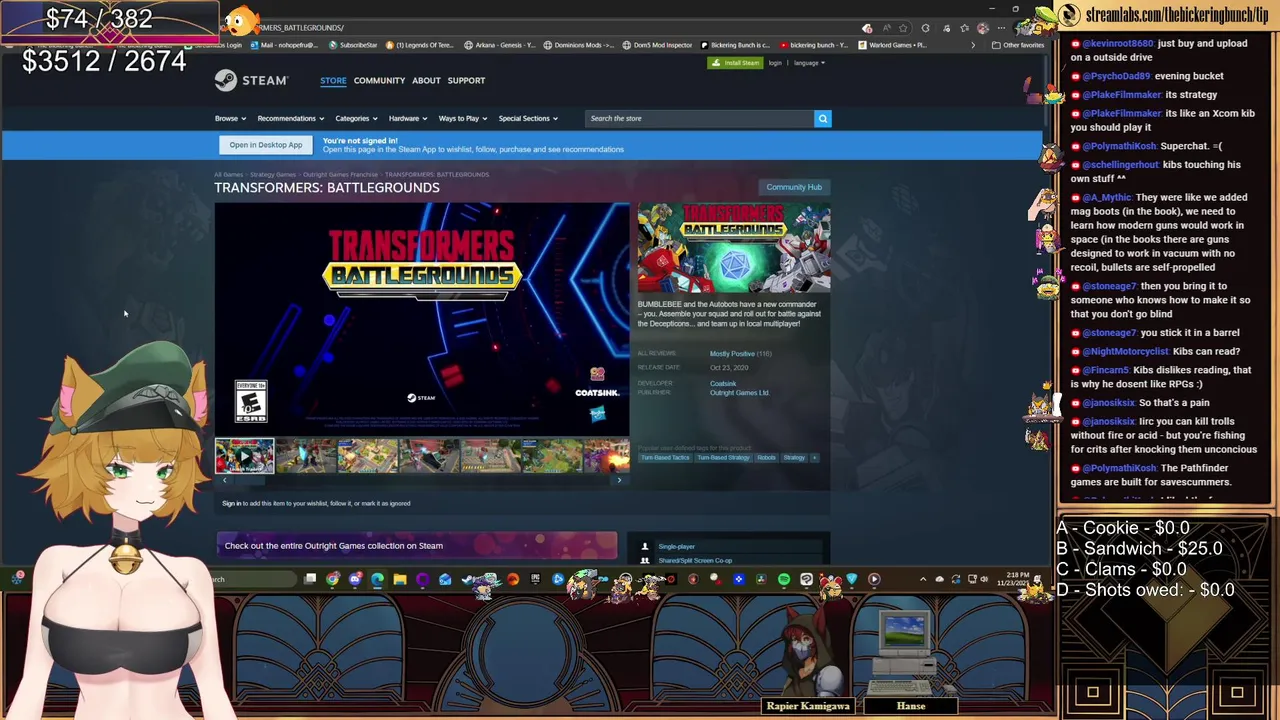This screenshot has width=1280, height=720.
Task: Click the store search magnifier button
Action: [823, 119]
